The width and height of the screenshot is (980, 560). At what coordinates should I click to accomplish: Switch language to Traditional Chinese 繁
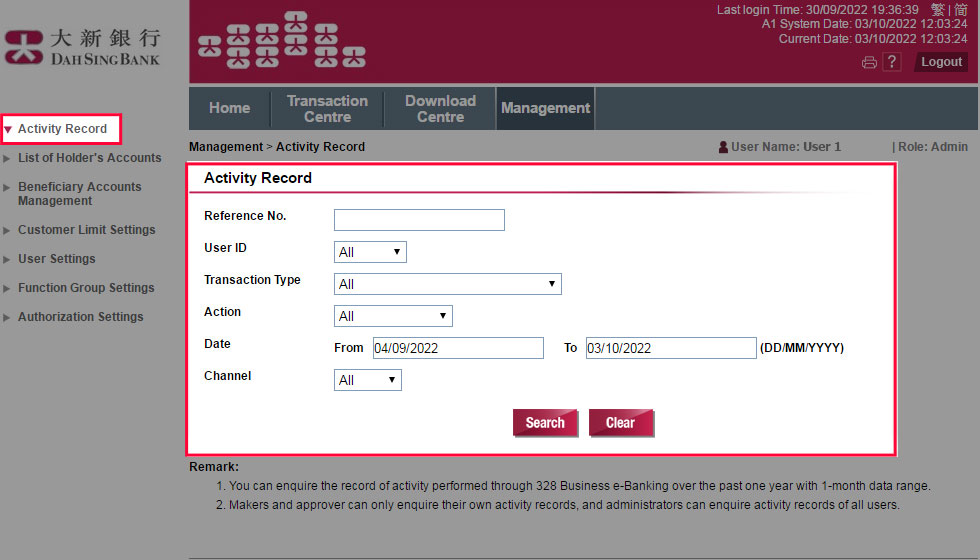click(938, 9)
